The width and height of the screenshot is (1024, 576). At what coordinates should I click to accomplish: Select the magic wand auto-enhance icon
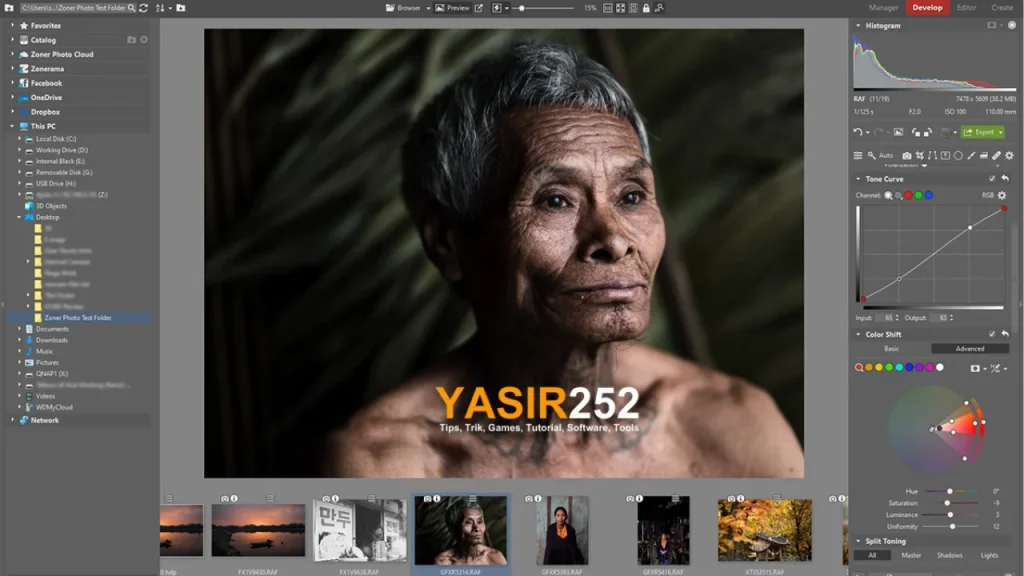pyautogui.click(x=871, y=155)
